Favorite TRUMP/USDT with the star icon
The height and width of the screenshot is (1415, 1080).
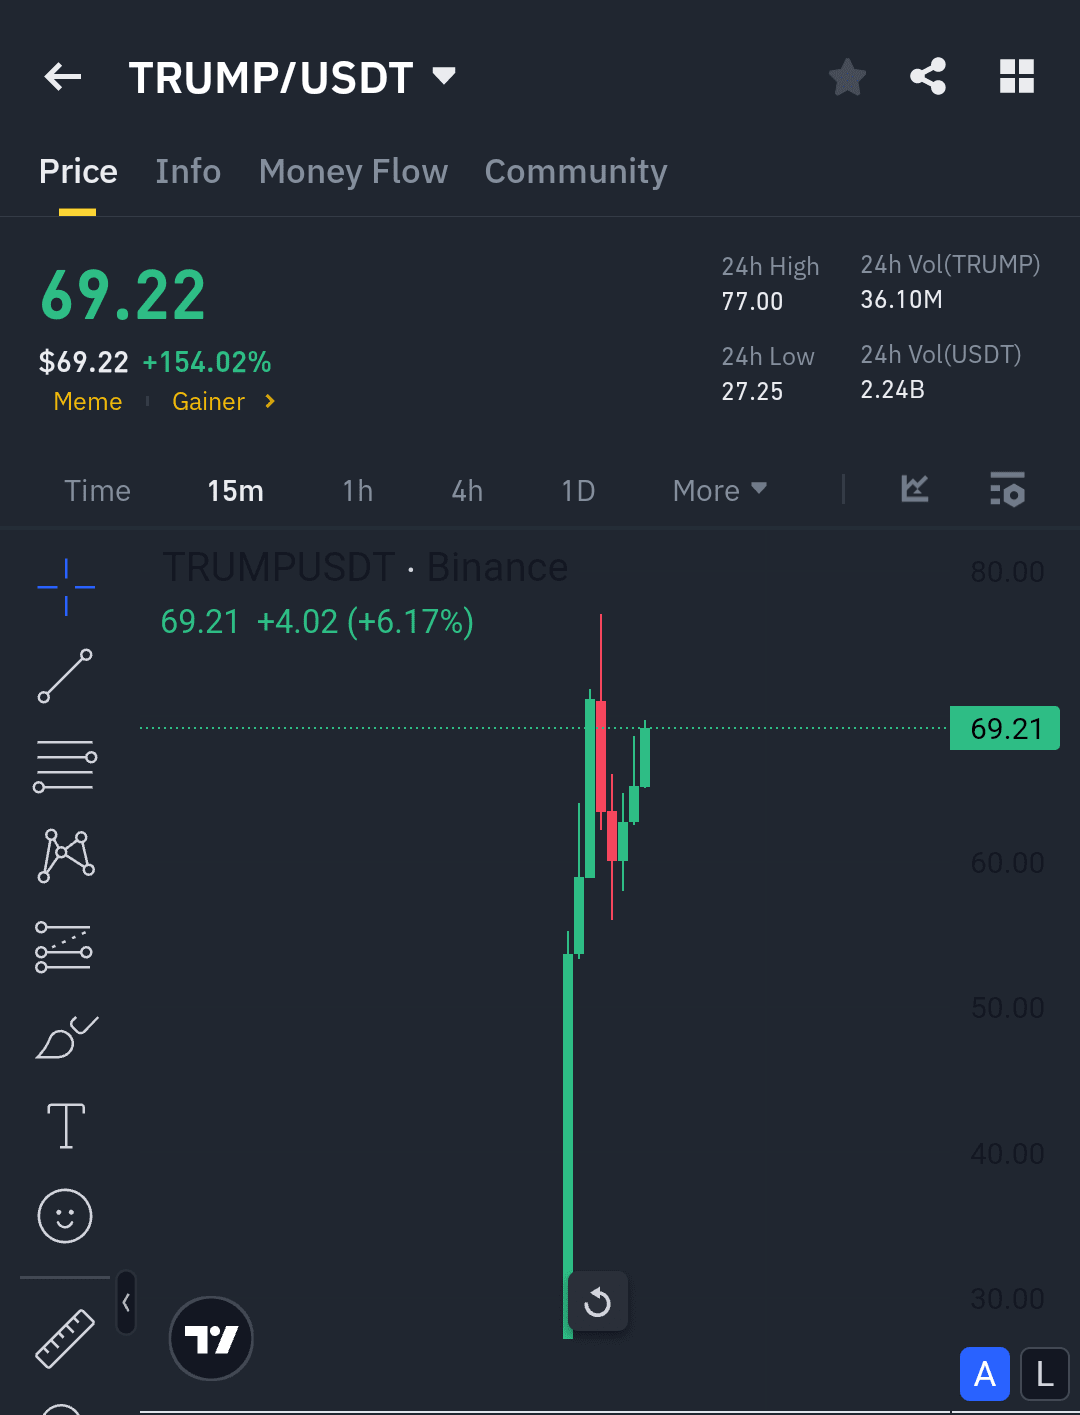pyautogui.click(x=847, y=76)
